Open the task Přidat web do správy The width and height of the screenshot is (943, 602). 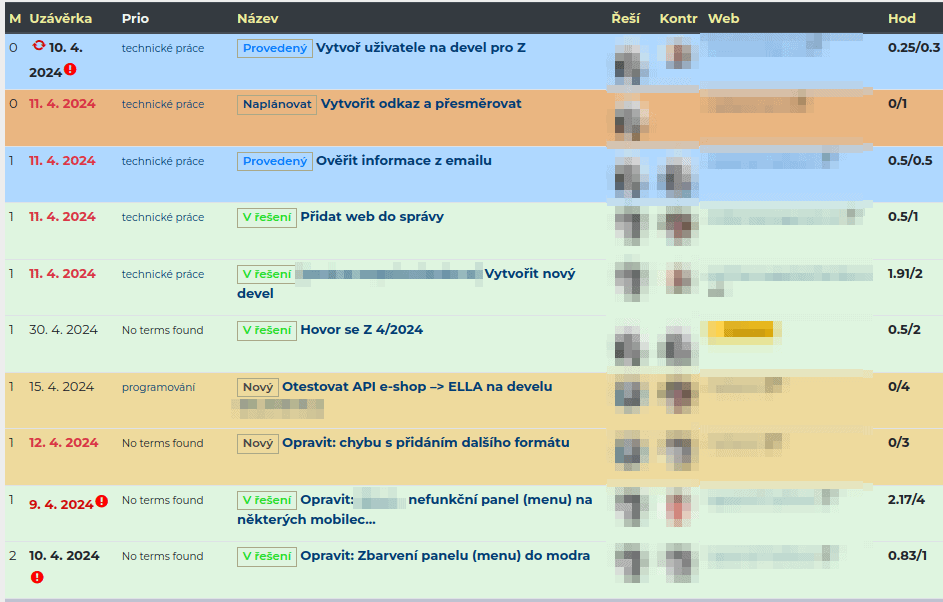[x=372, y=217]
